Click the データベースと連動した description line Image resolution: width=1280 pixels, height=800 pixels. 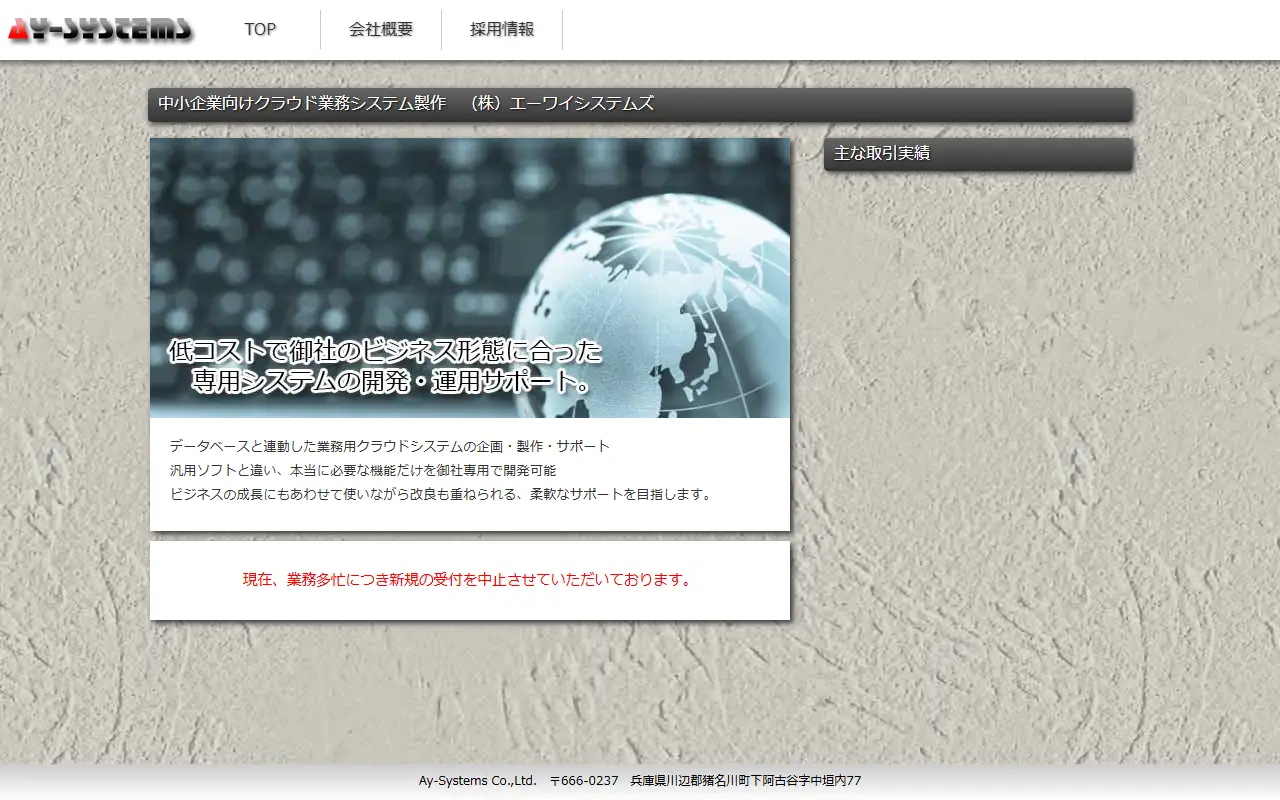coord(390,446)
